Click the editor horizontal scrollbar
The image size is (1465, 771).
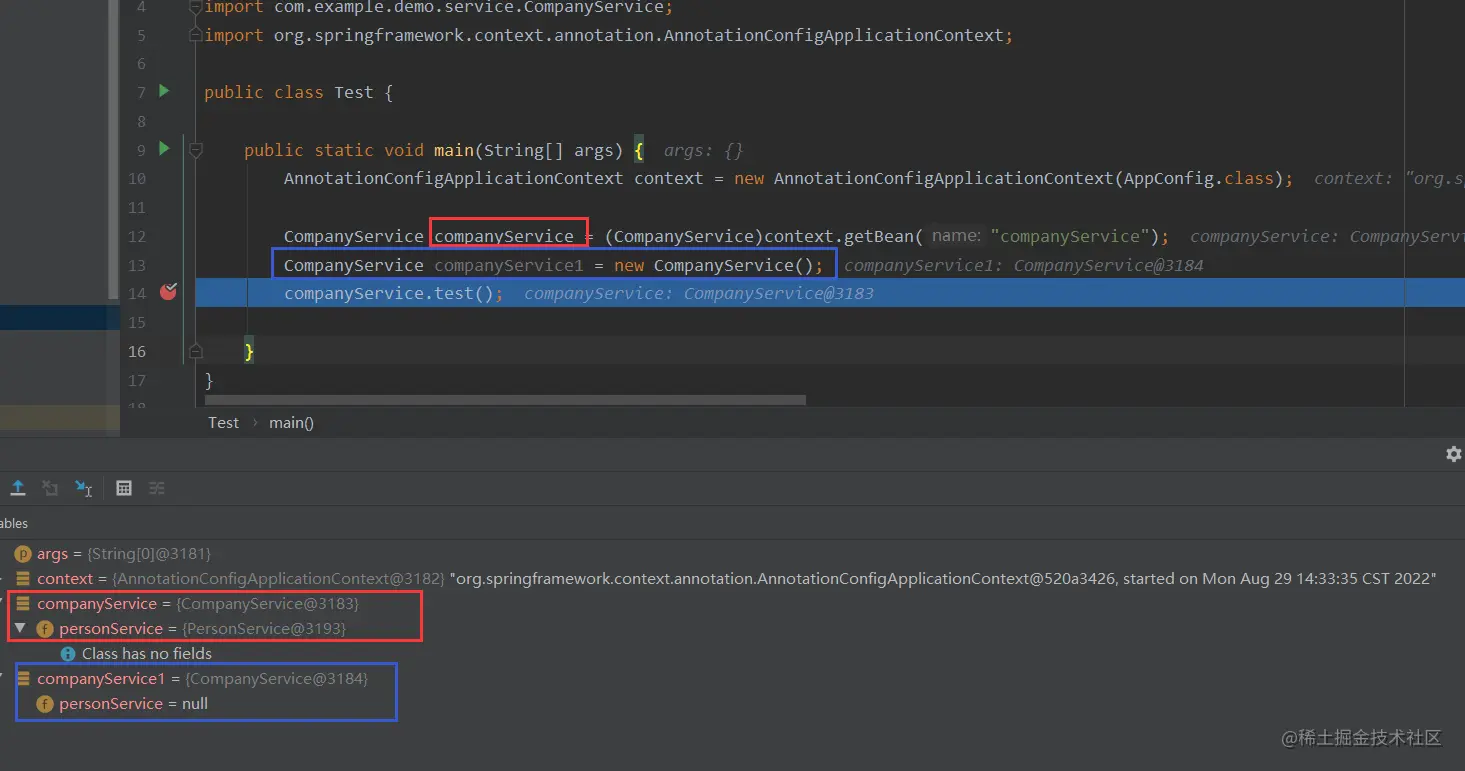pyautogui.click(x=505, y=400)
